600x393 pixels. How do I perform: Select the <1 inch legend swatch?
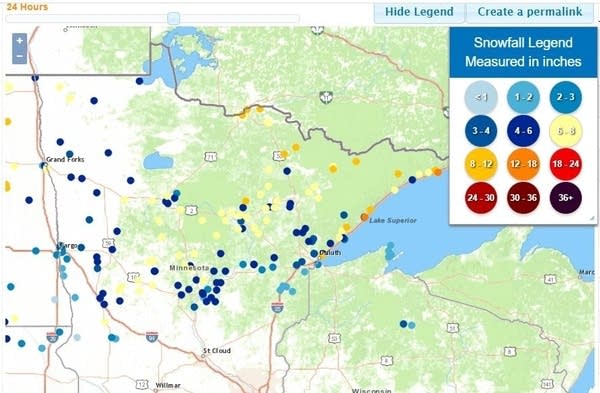pos(481,97)
